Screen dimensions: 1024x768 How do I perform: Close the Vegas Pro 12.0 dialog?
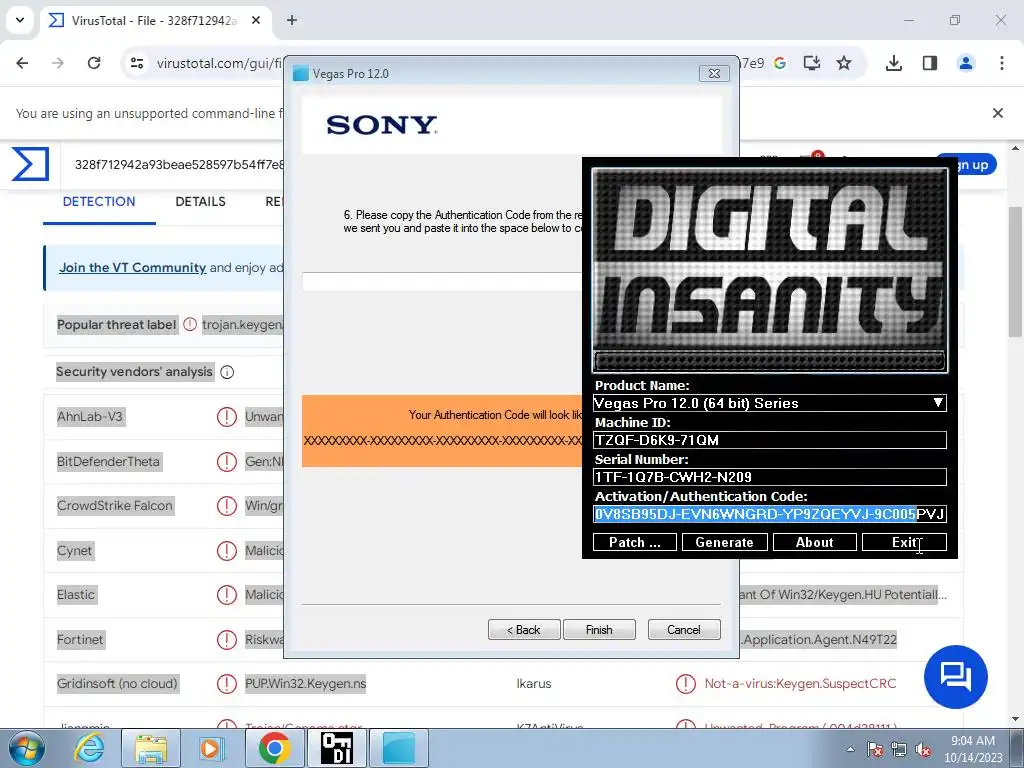(x=714, y=74)
